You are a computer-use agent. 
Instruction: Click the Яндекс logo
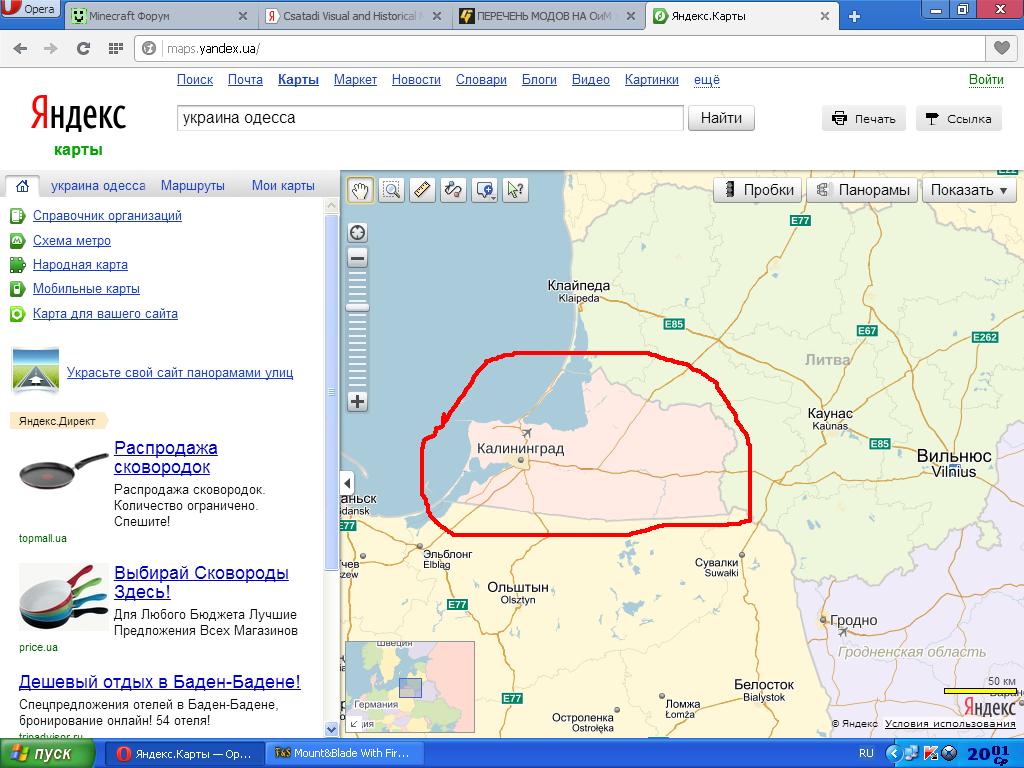pos(78,114)
